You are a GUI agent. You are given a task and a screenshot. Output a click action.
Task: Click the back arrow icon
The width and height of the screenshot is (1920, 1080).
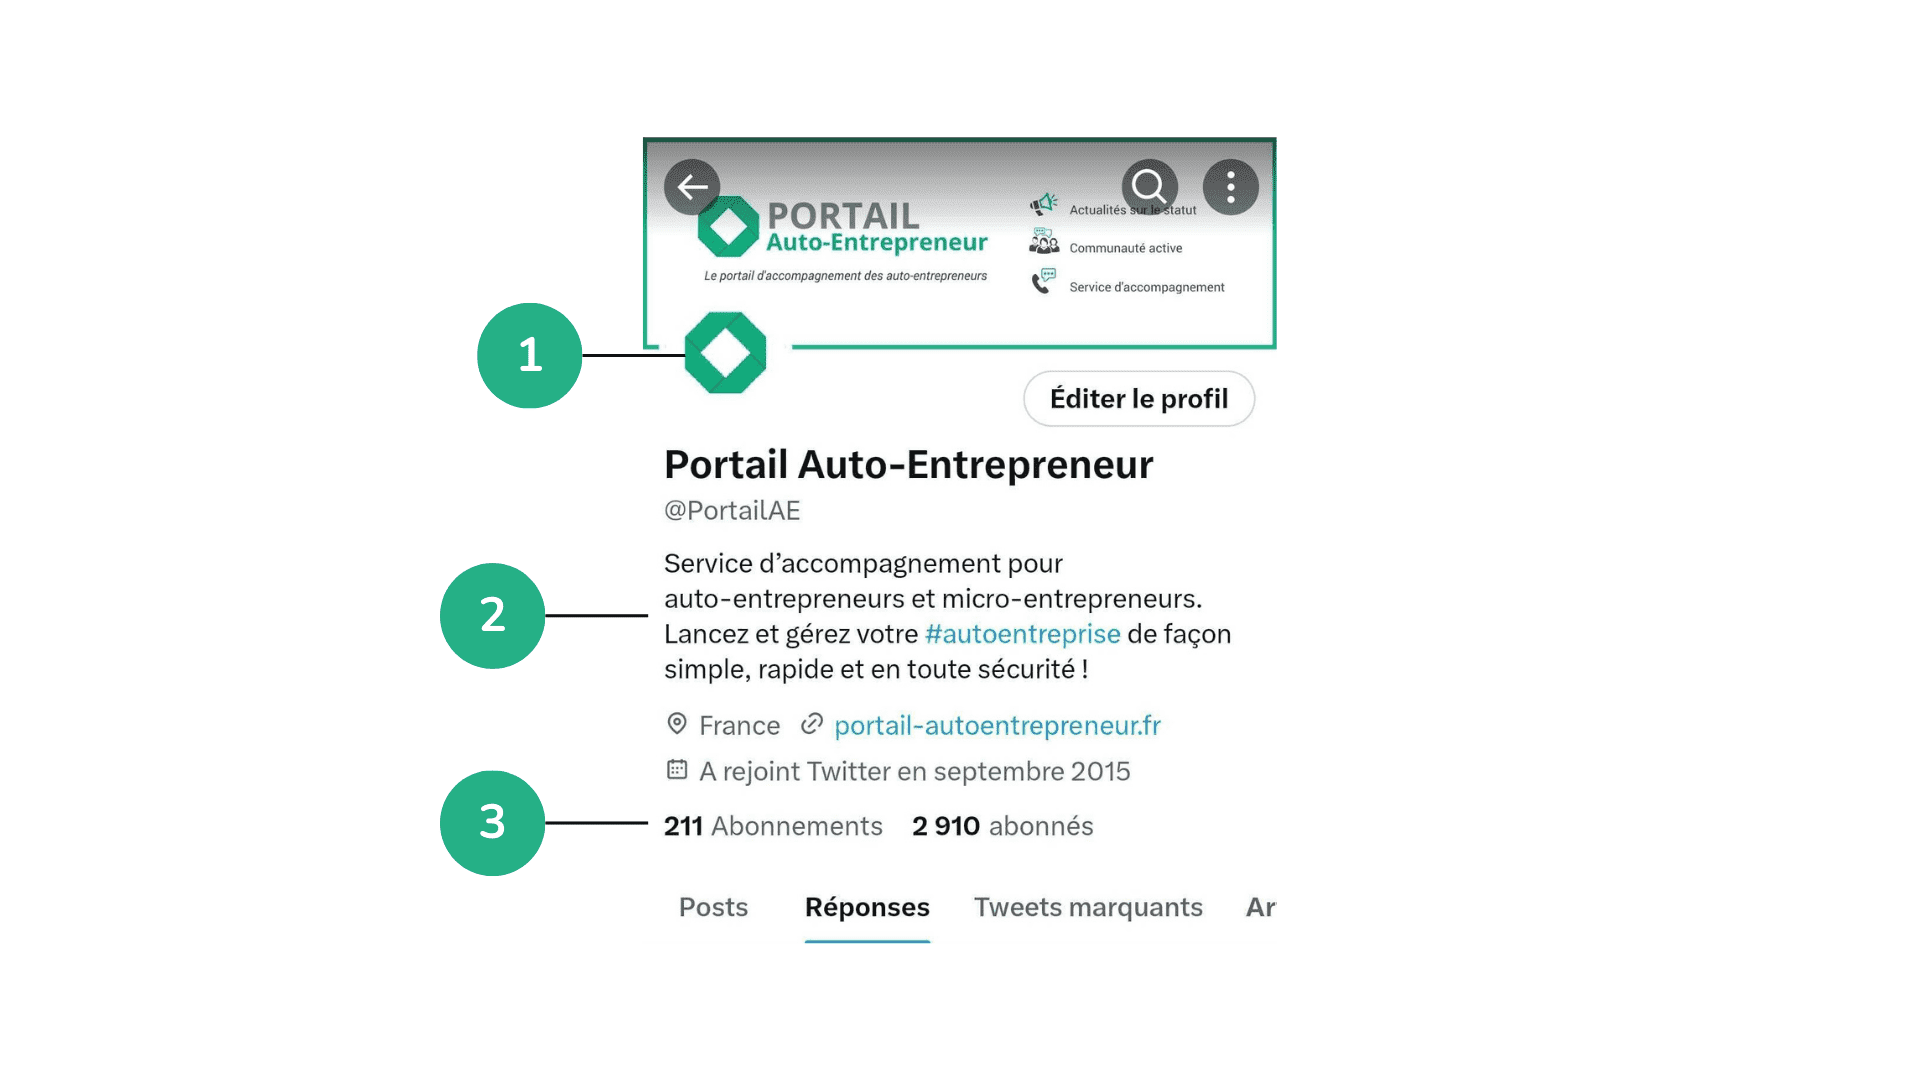click(692, 187)
